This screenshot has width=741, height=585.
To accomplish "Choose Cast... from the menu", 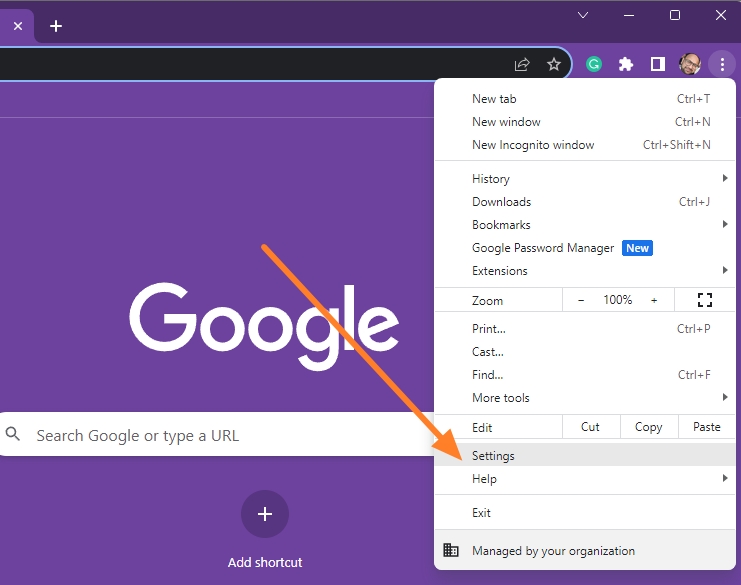I will tap(585, 352).
